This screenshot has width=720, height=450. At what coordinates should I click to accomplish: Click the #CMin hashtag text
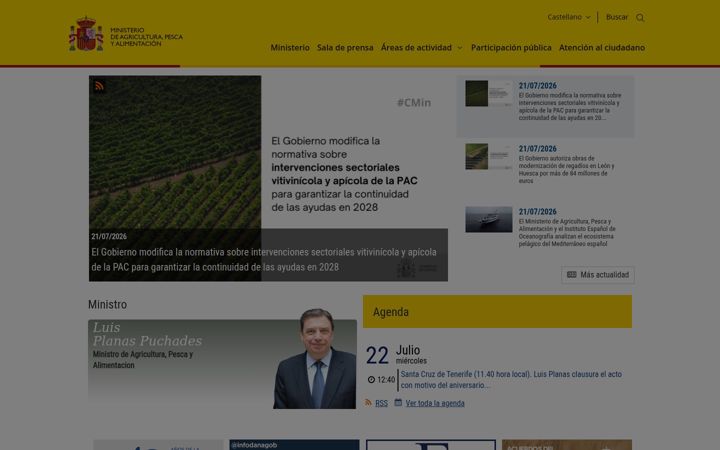(x=414, y=102)
